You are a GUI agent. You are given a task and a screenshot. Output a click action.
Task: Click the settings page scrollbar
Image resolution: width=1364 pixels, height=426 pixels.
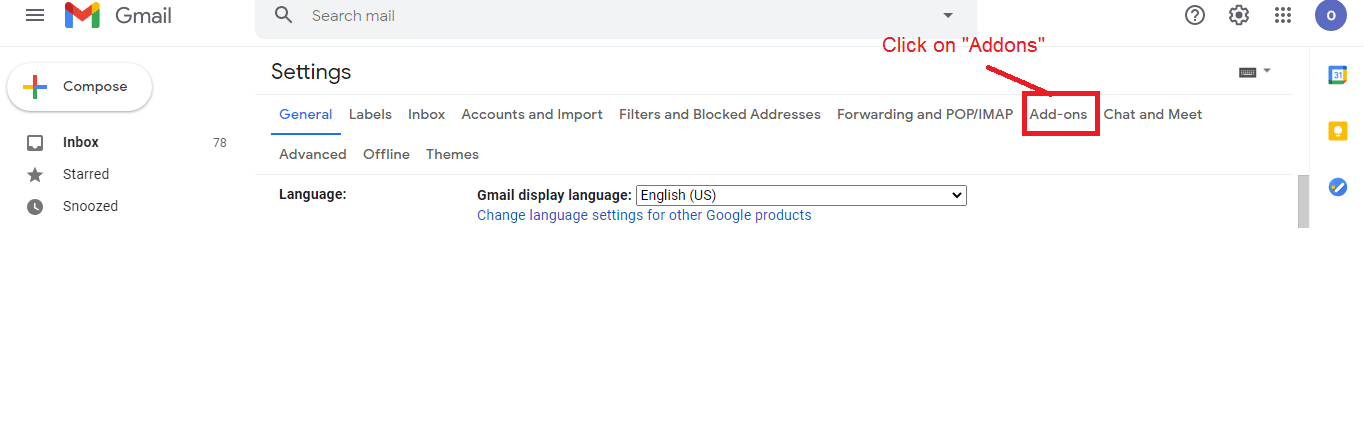click(1303, 201)
